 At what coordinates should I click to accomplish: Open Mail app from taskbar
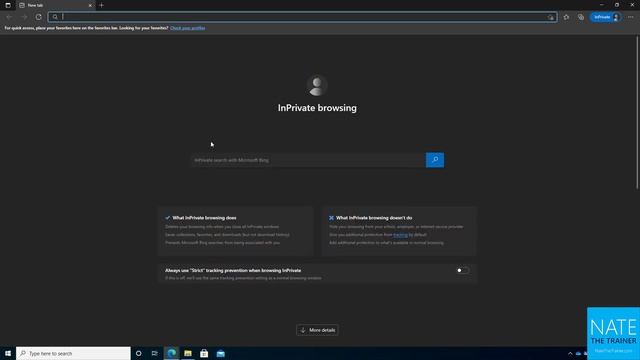coord(220,353)
